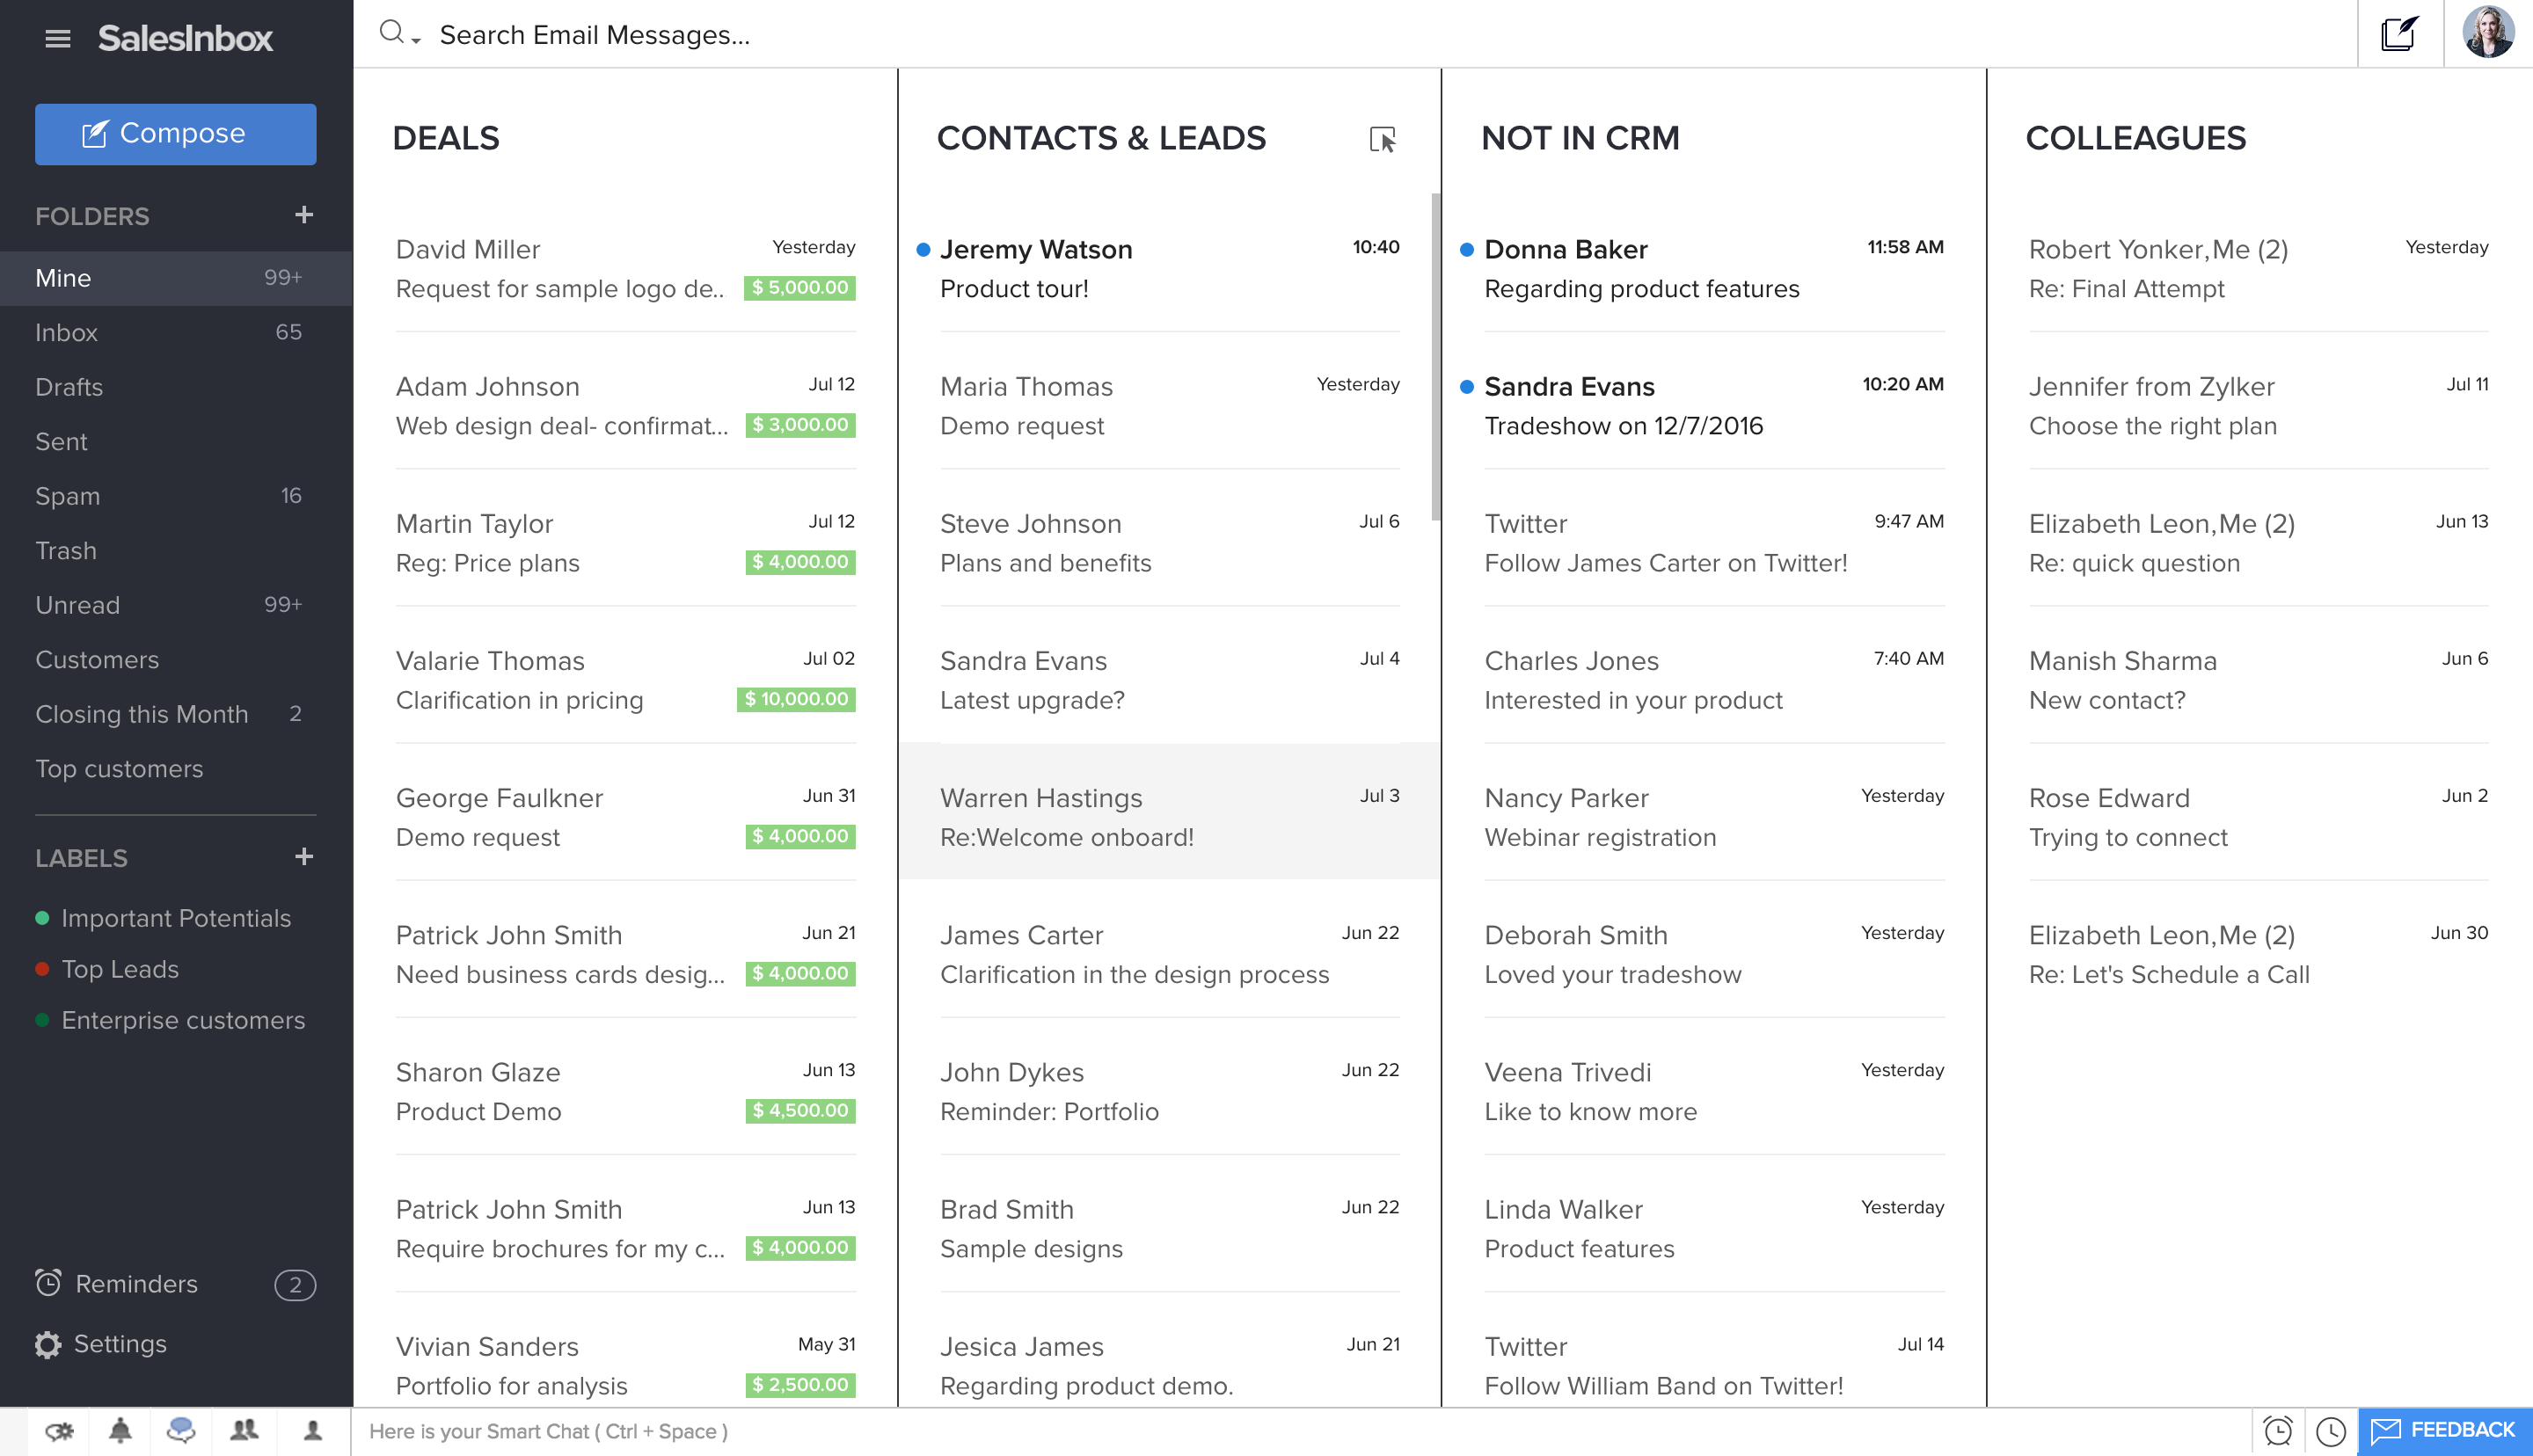The image size is (2533, 1456).
Task: Expand the search options dropdown arrow
Action: point(416,40)
